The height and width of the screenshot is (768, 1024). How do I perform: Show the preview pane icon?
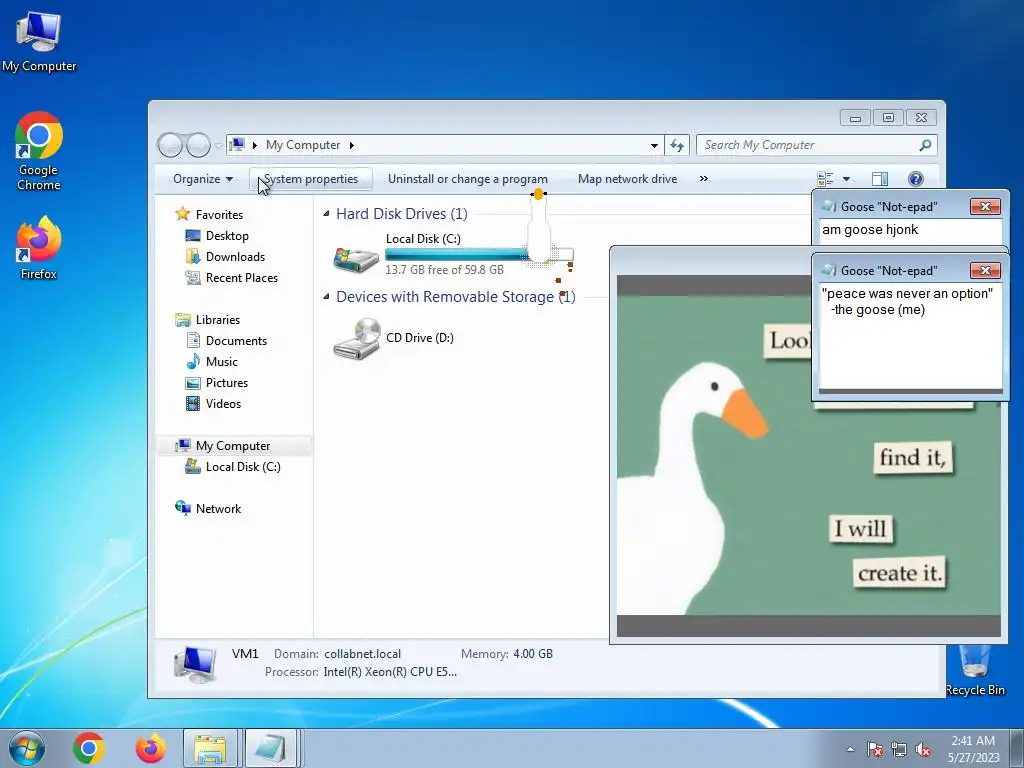(880, 179)
